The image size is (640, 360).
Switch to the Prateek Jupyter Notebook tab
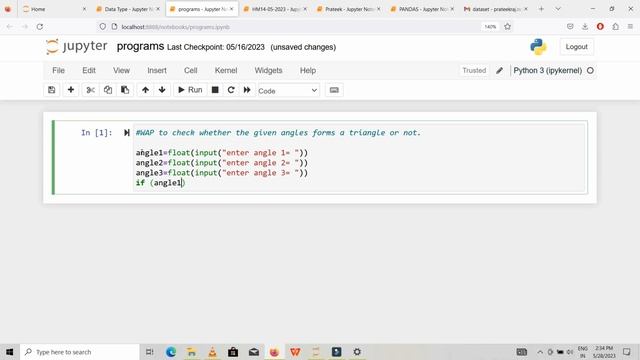pos(348,9)
